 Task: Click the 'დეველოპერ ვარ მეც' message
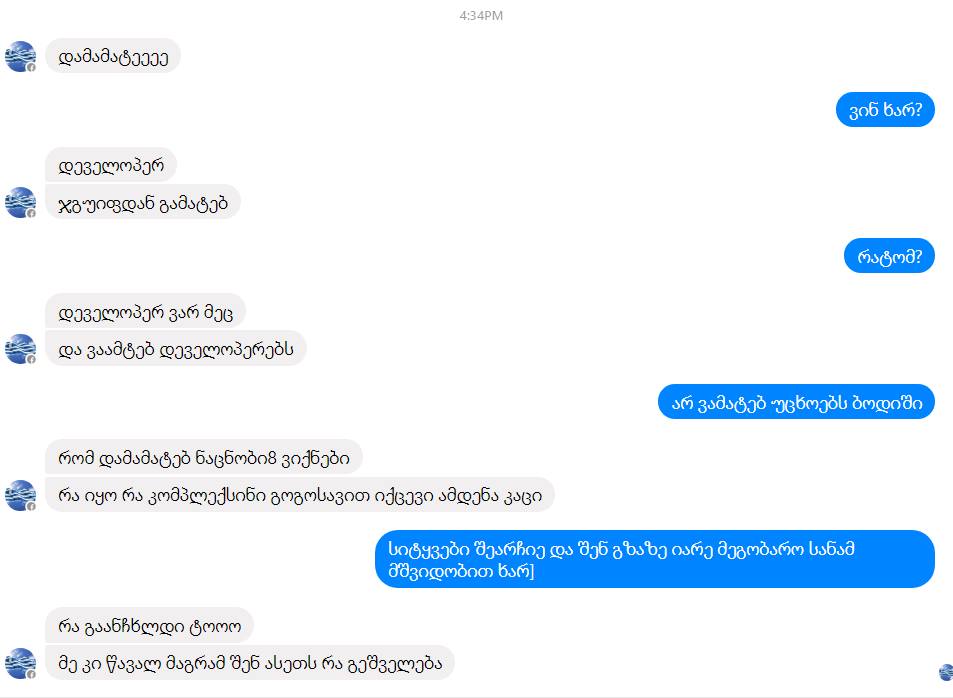[x=145, y=311]
